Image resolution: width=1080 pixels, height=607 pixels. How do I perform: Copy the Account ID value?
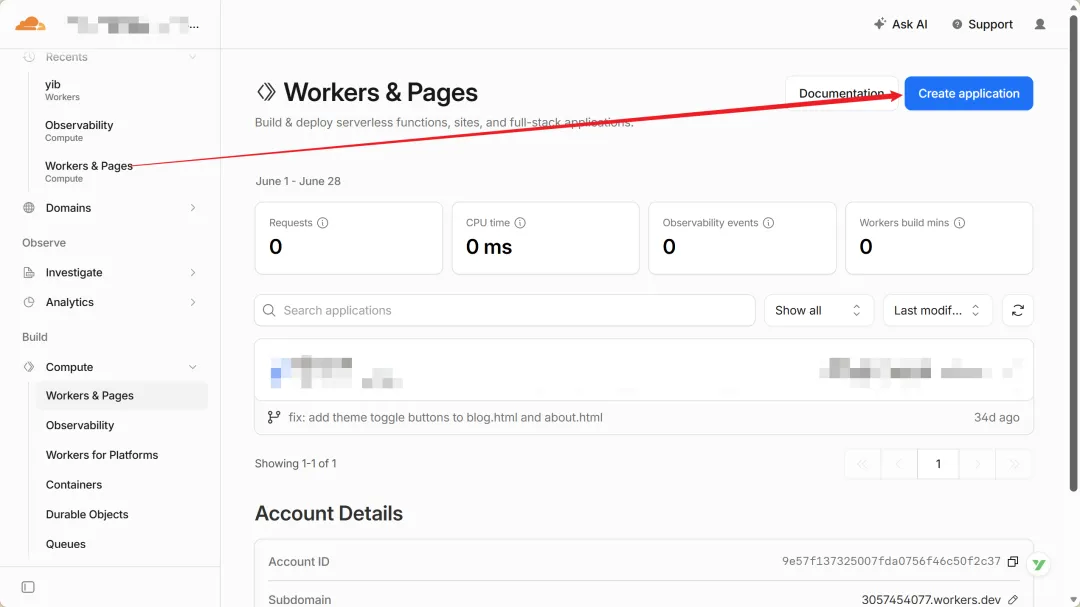point(1012,562)
